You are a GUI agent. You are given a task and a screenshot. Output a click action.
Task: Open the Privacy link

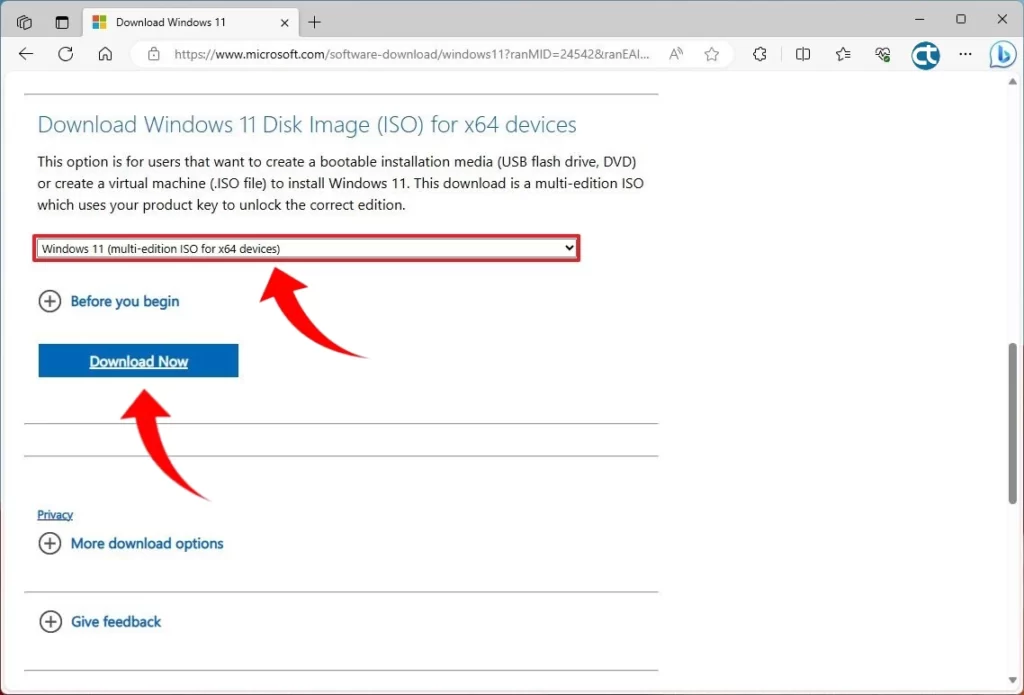55,515
